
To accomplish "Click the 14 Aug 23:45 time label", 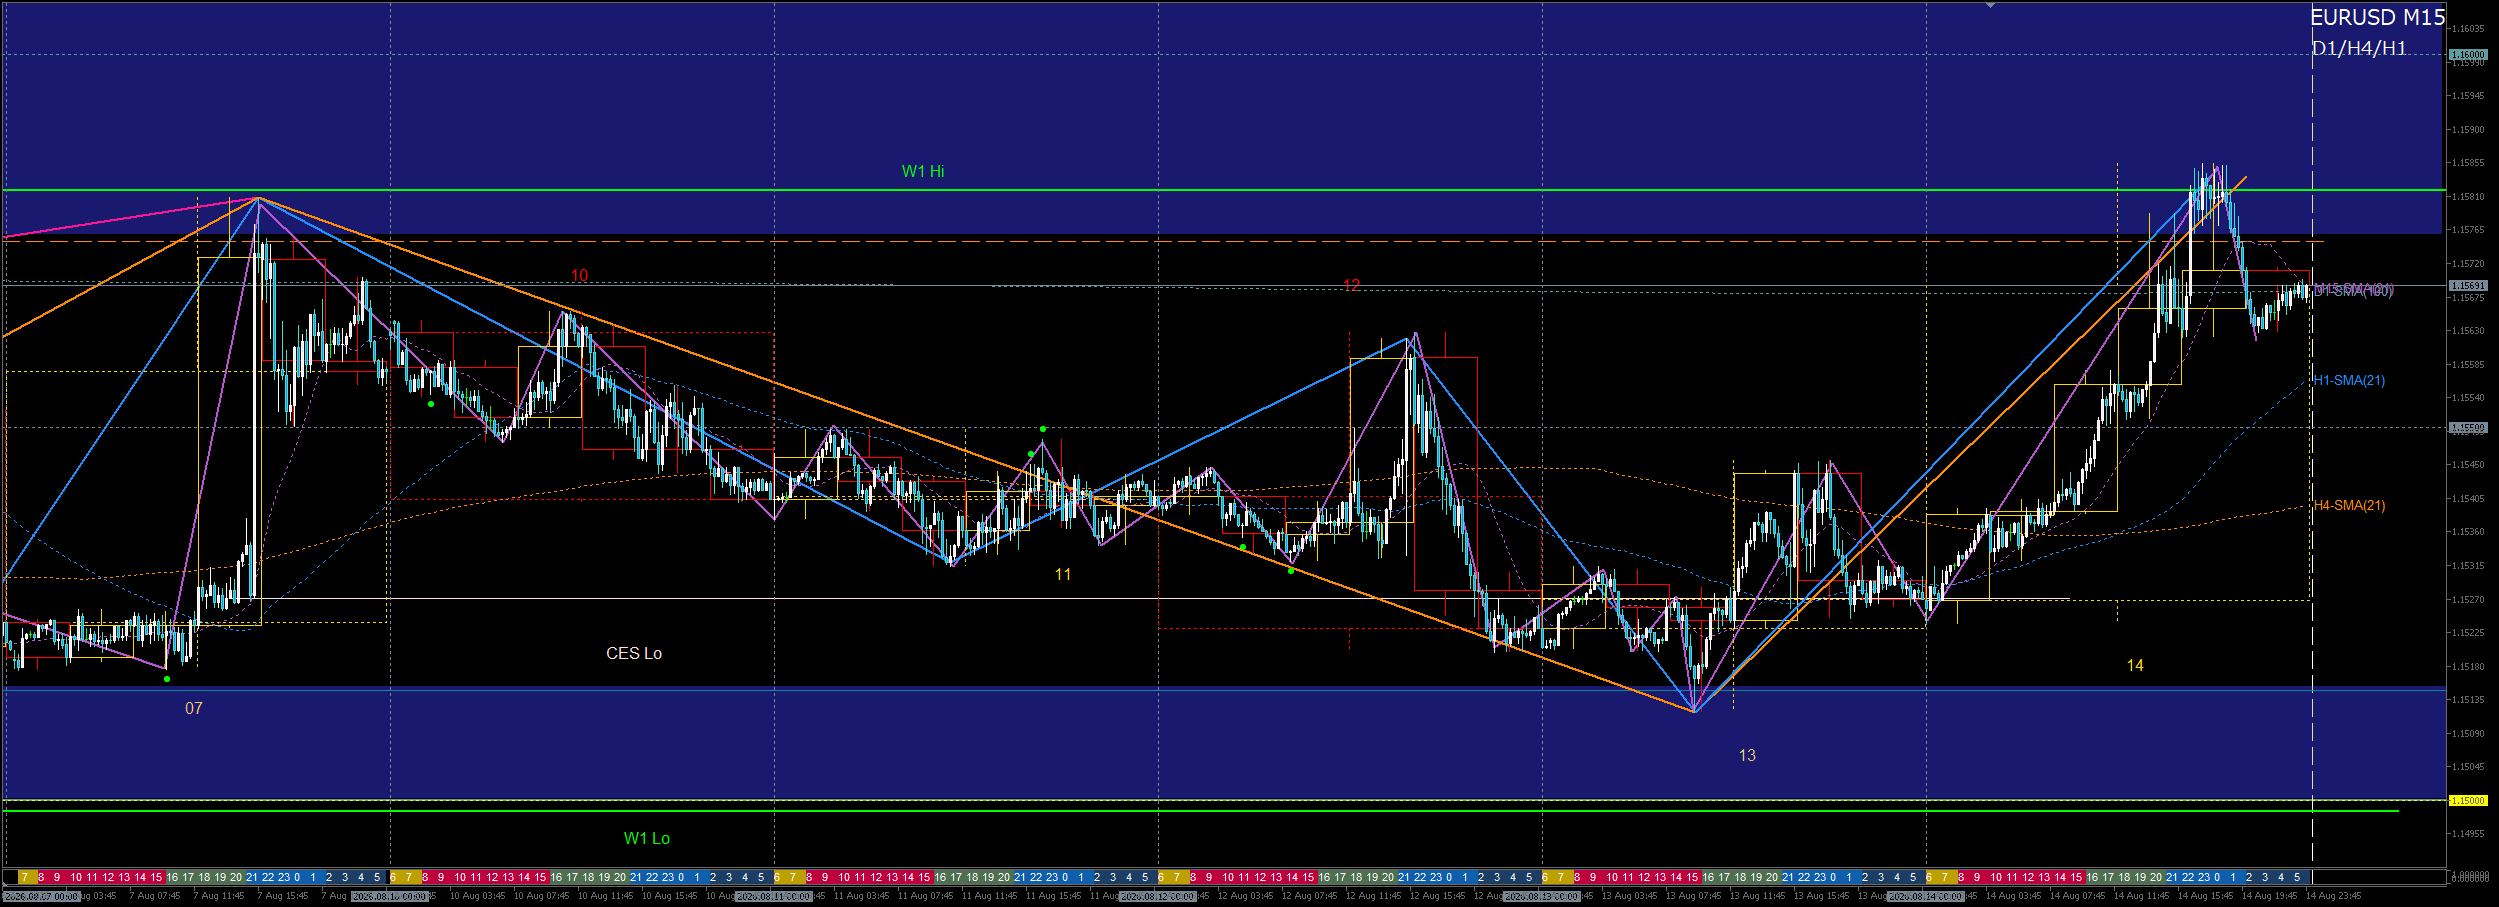I will (x=2334, y=896).
